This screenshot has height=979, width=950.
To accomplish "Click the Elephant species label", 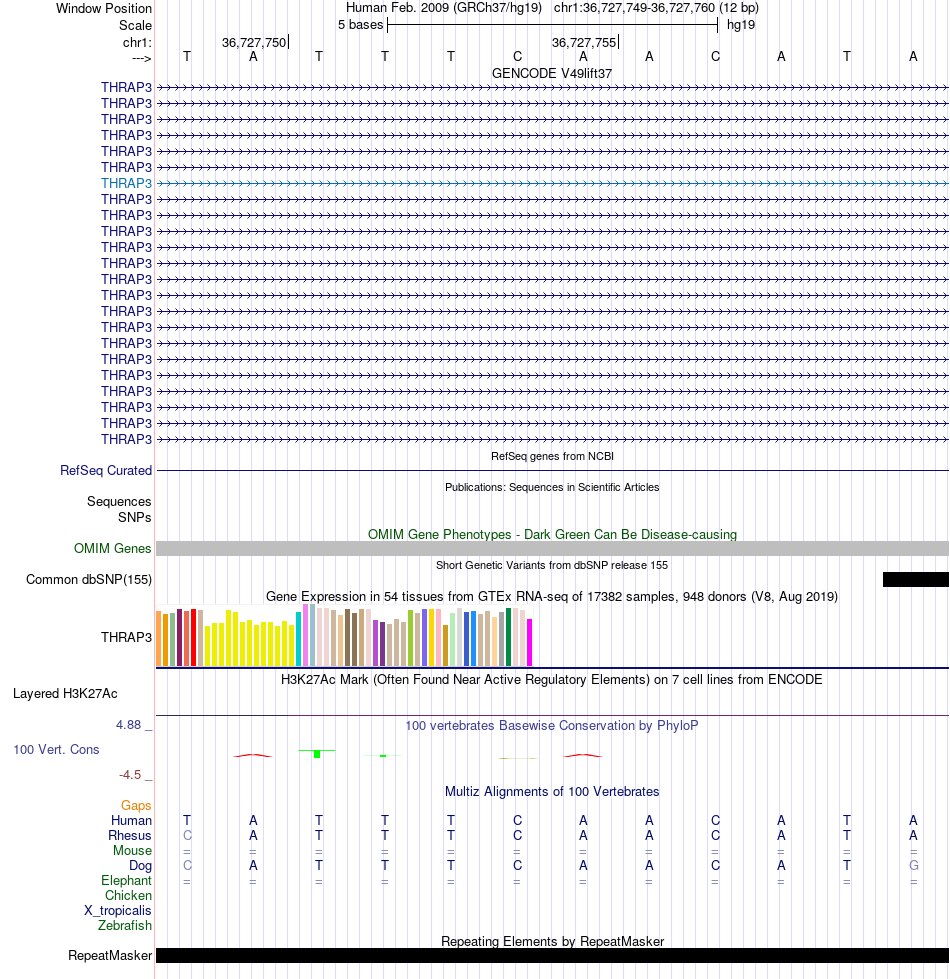I will pos(126,880).
